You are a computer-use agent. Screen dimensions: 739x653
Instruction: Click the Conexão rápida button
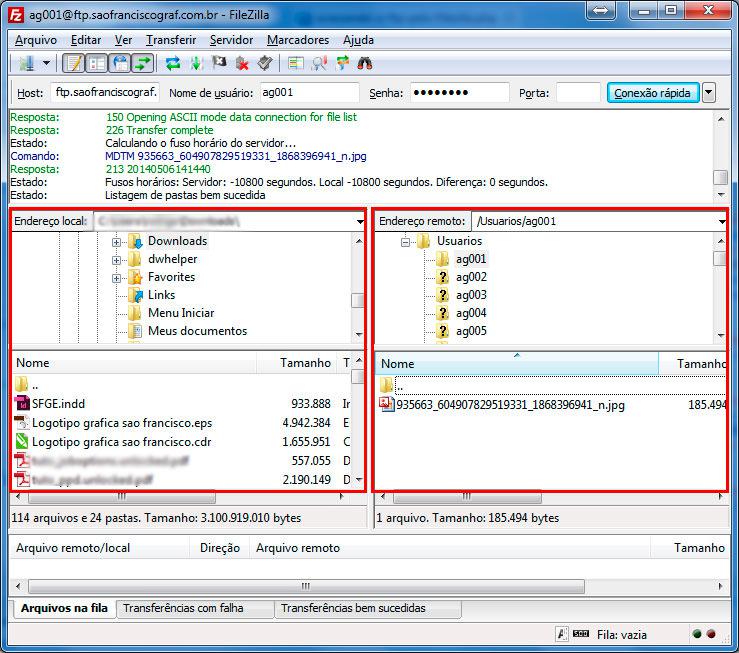click(652, 93)
